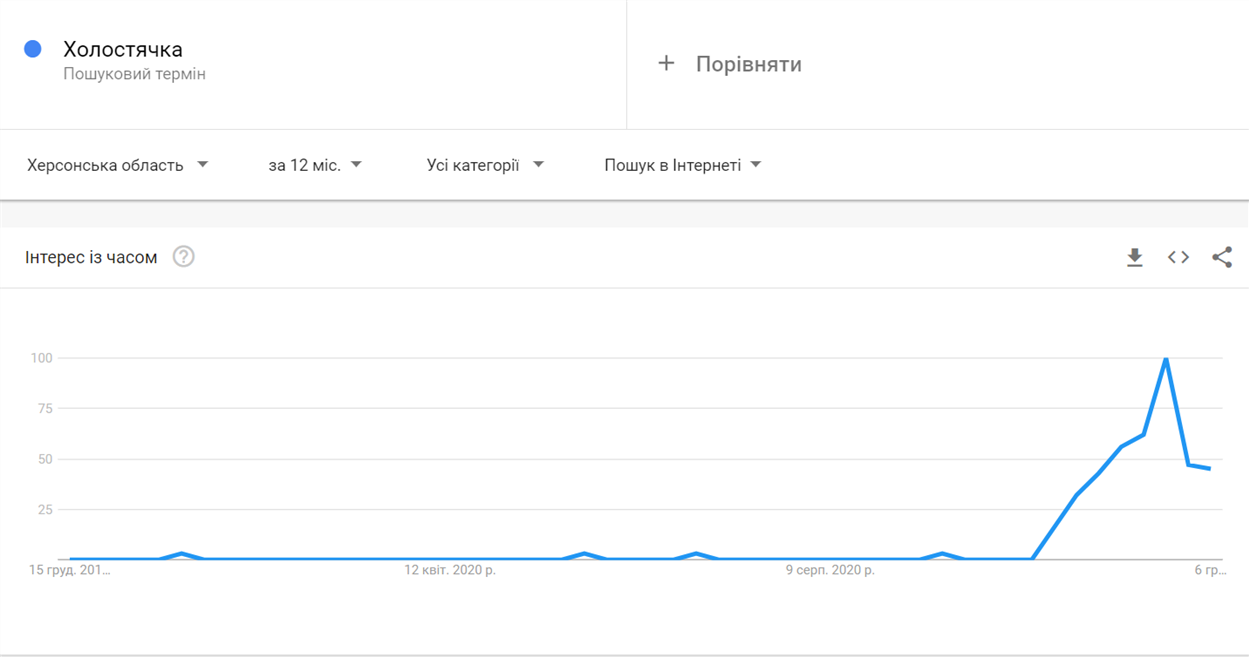Click the Інтерес із часом heading
Screen dimensions: 1249x657
pyautogui.click(x=91, y=257)
